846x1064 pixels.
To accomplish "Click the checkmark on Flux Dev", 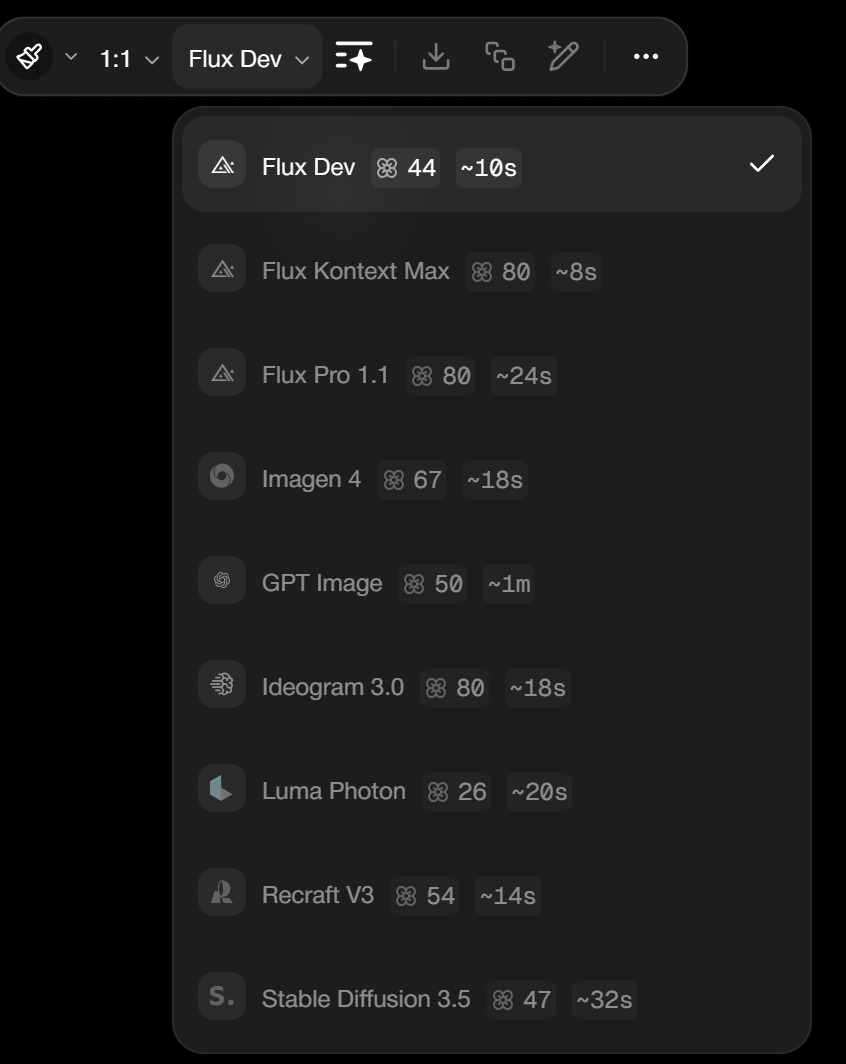I will (x=762, y=164).
